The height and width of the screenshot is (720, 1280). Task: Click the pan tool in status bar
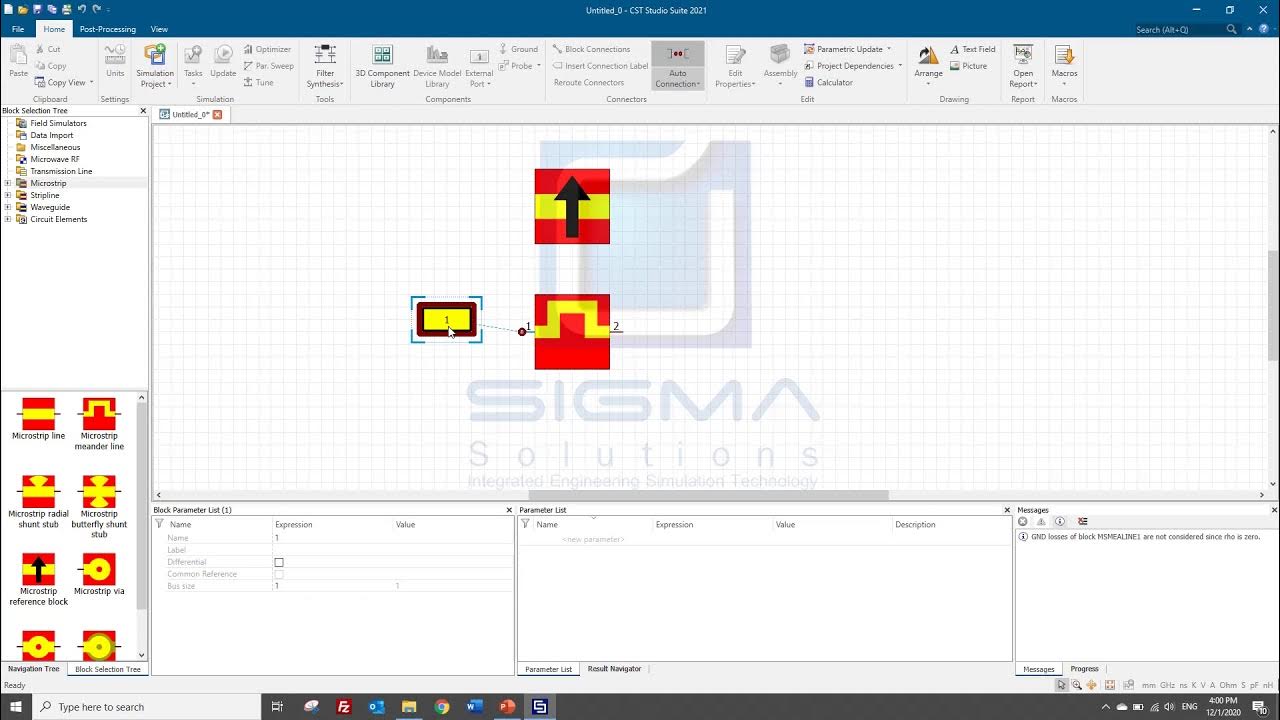pyautogui.click(x=1092, y=685)
